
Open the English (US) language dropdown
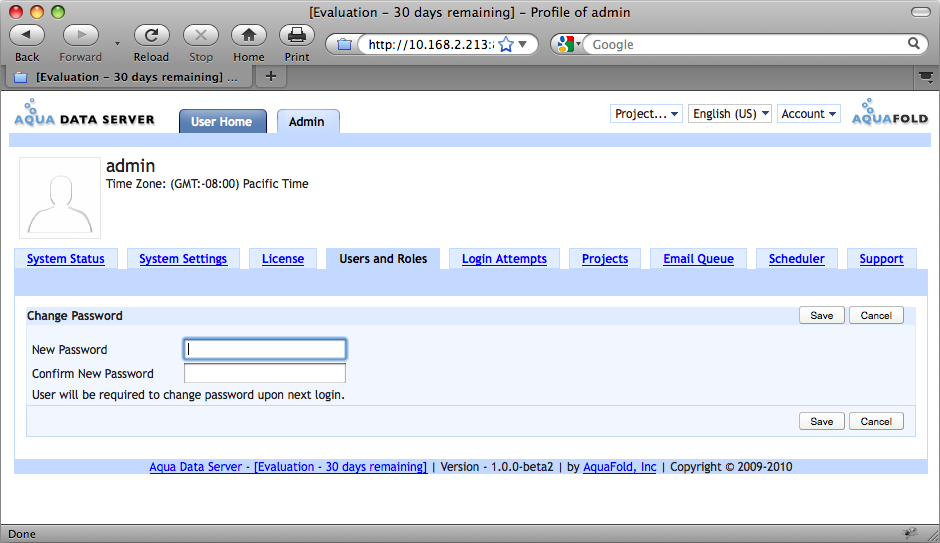click(x=730, y=114)
